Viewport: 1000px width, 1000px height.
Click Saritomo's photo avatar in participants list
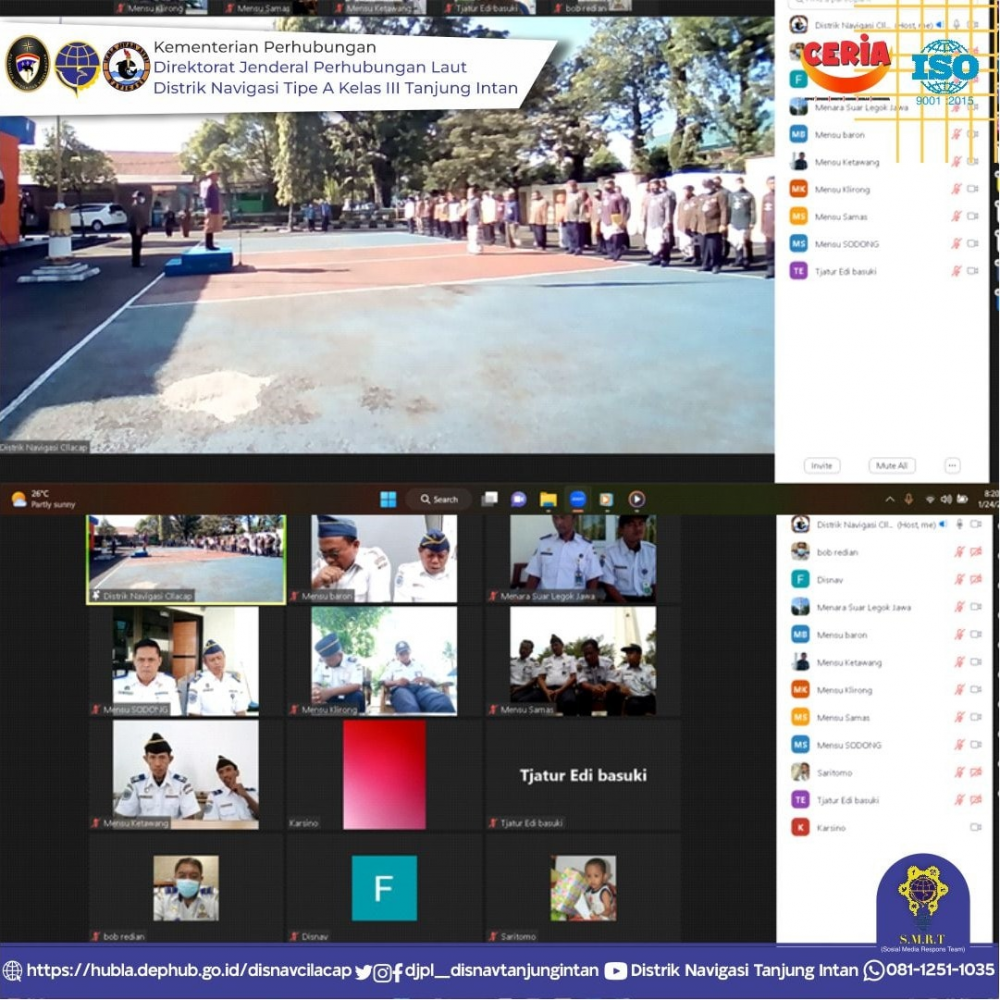tap(800, 772)
